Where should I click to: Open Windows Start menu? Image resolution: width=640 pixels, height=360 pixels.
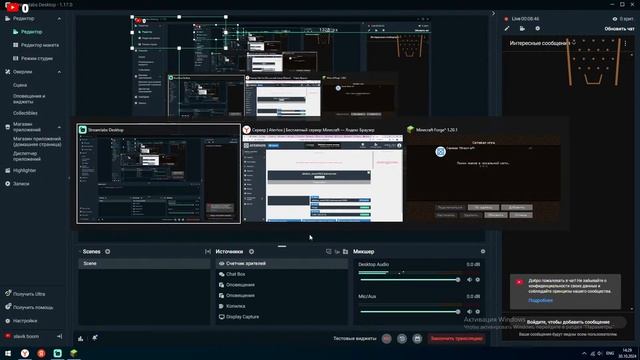(x=8, y=353)
